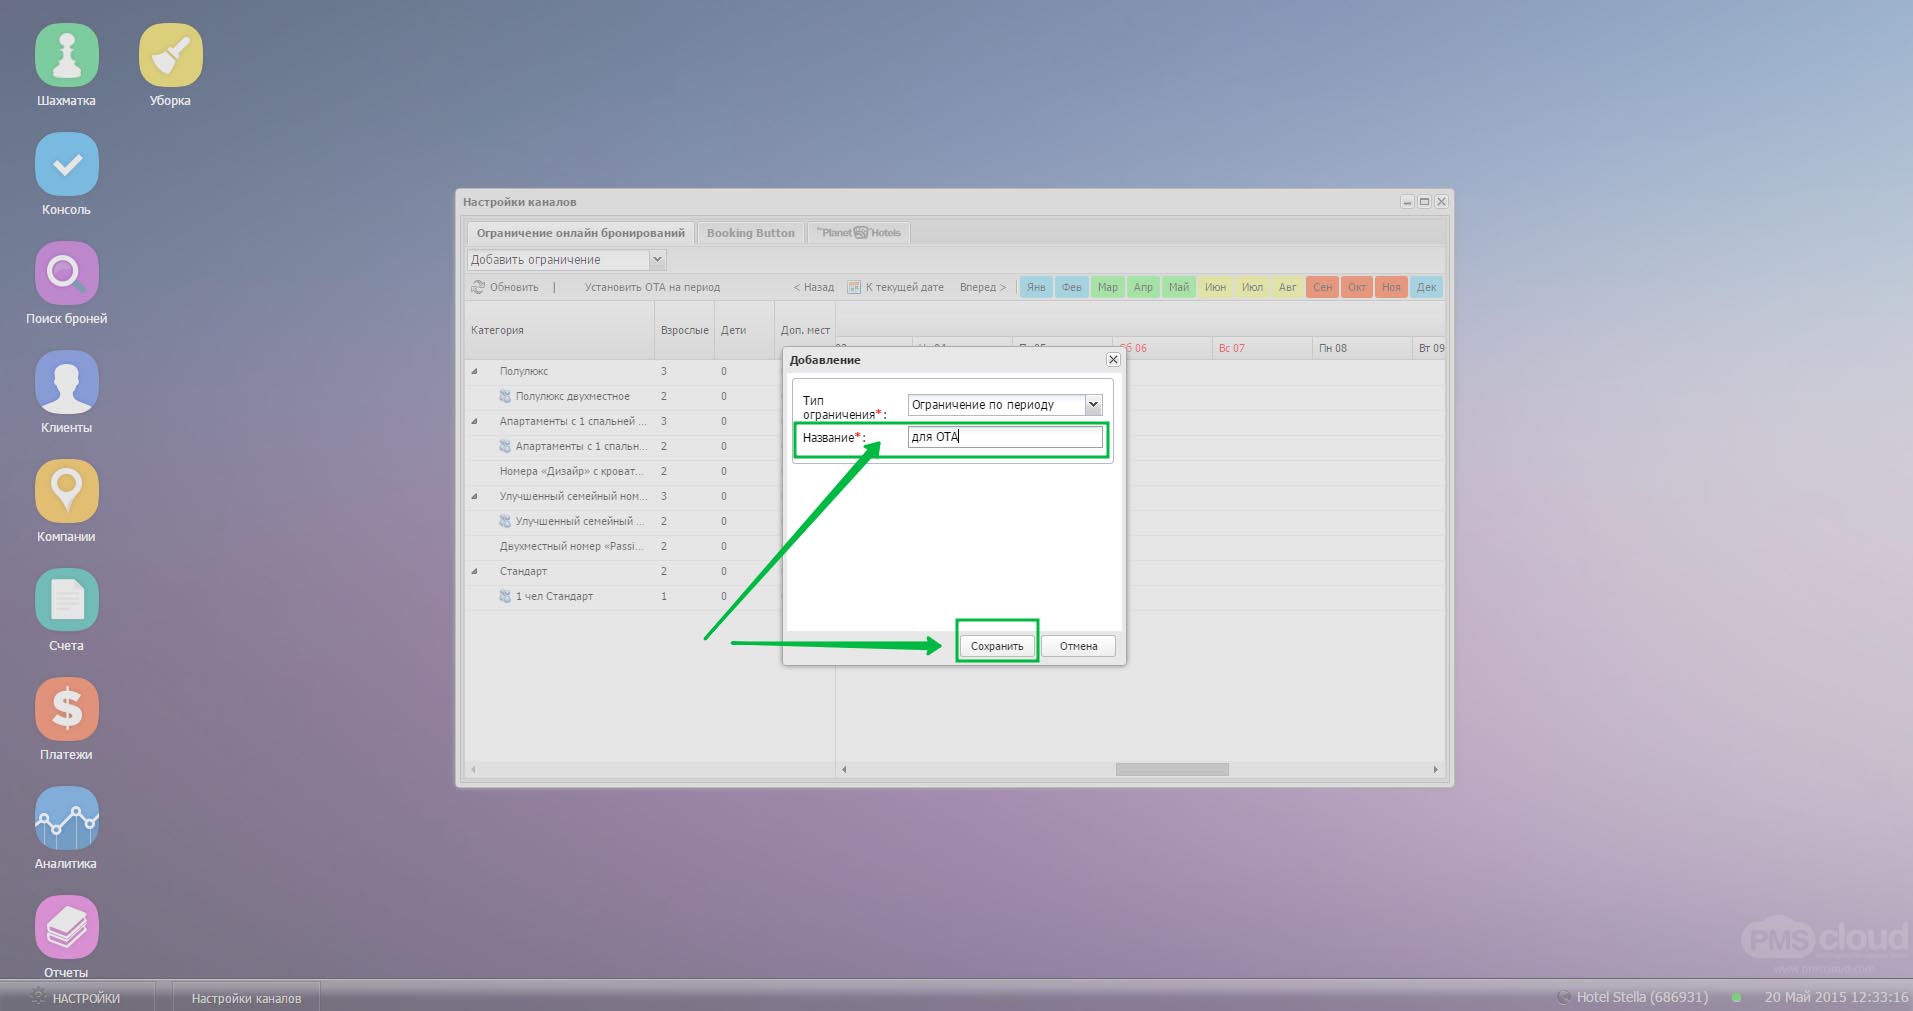
Task: Open the Тип ограничения dropdown arrow
Action: tap(1094, 405)
